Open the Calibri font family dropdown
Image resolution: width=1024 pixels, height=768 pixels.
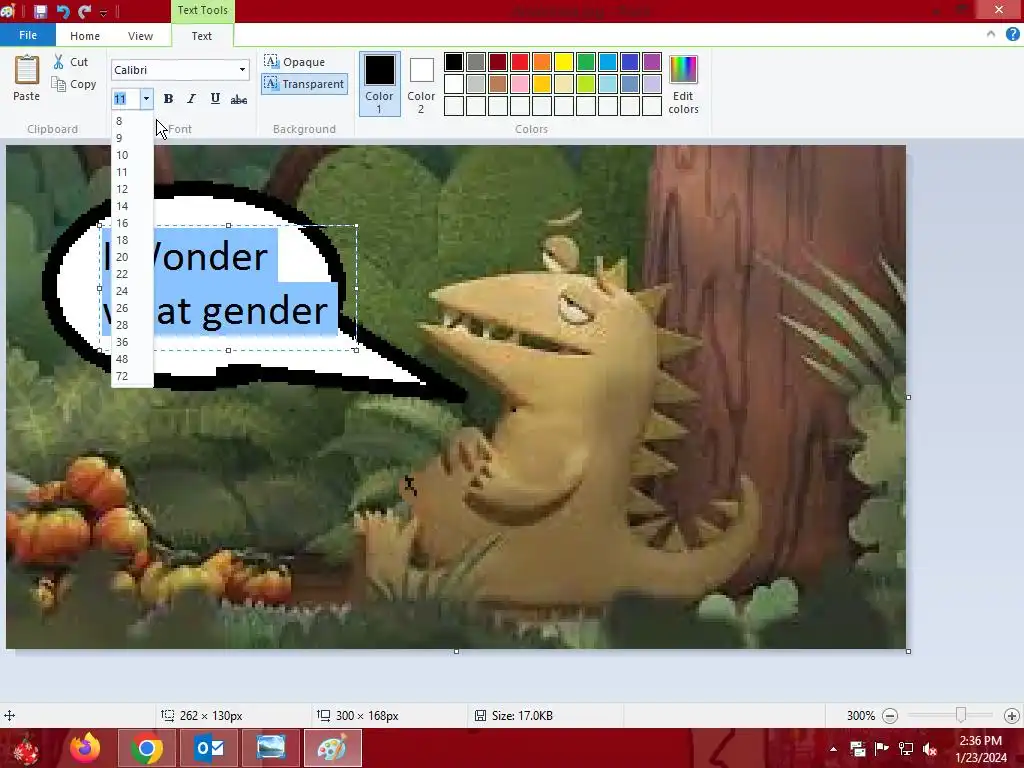[x=242, y=70]
